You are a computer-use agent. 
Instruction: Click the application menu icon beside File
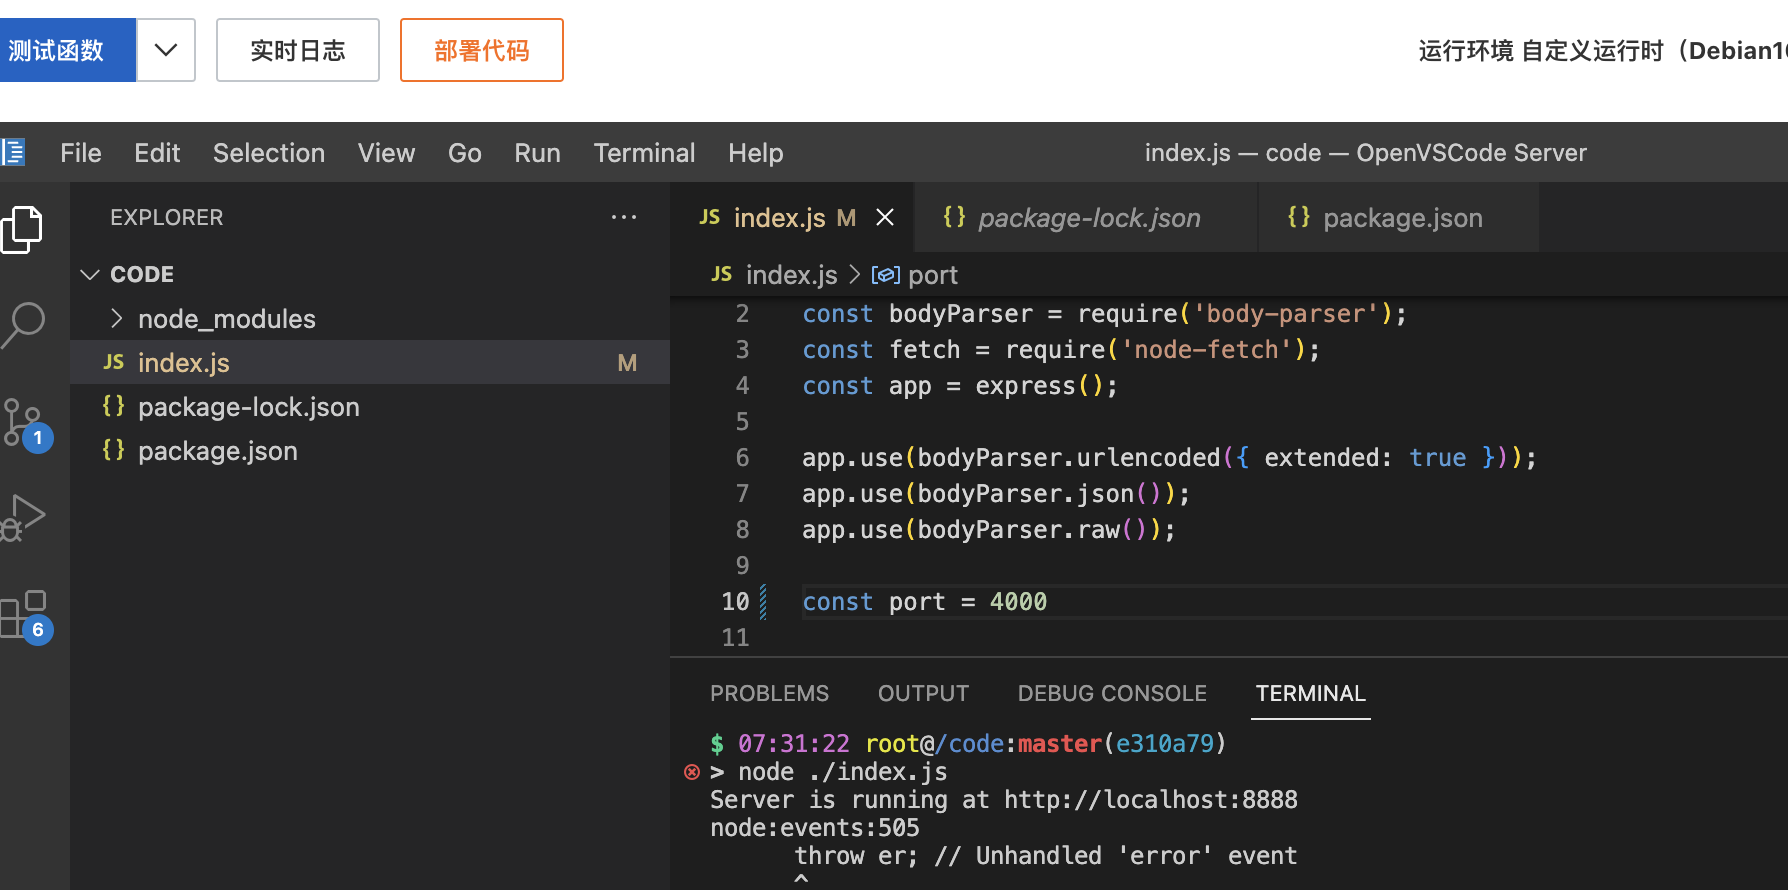click(x=13, y=152)
